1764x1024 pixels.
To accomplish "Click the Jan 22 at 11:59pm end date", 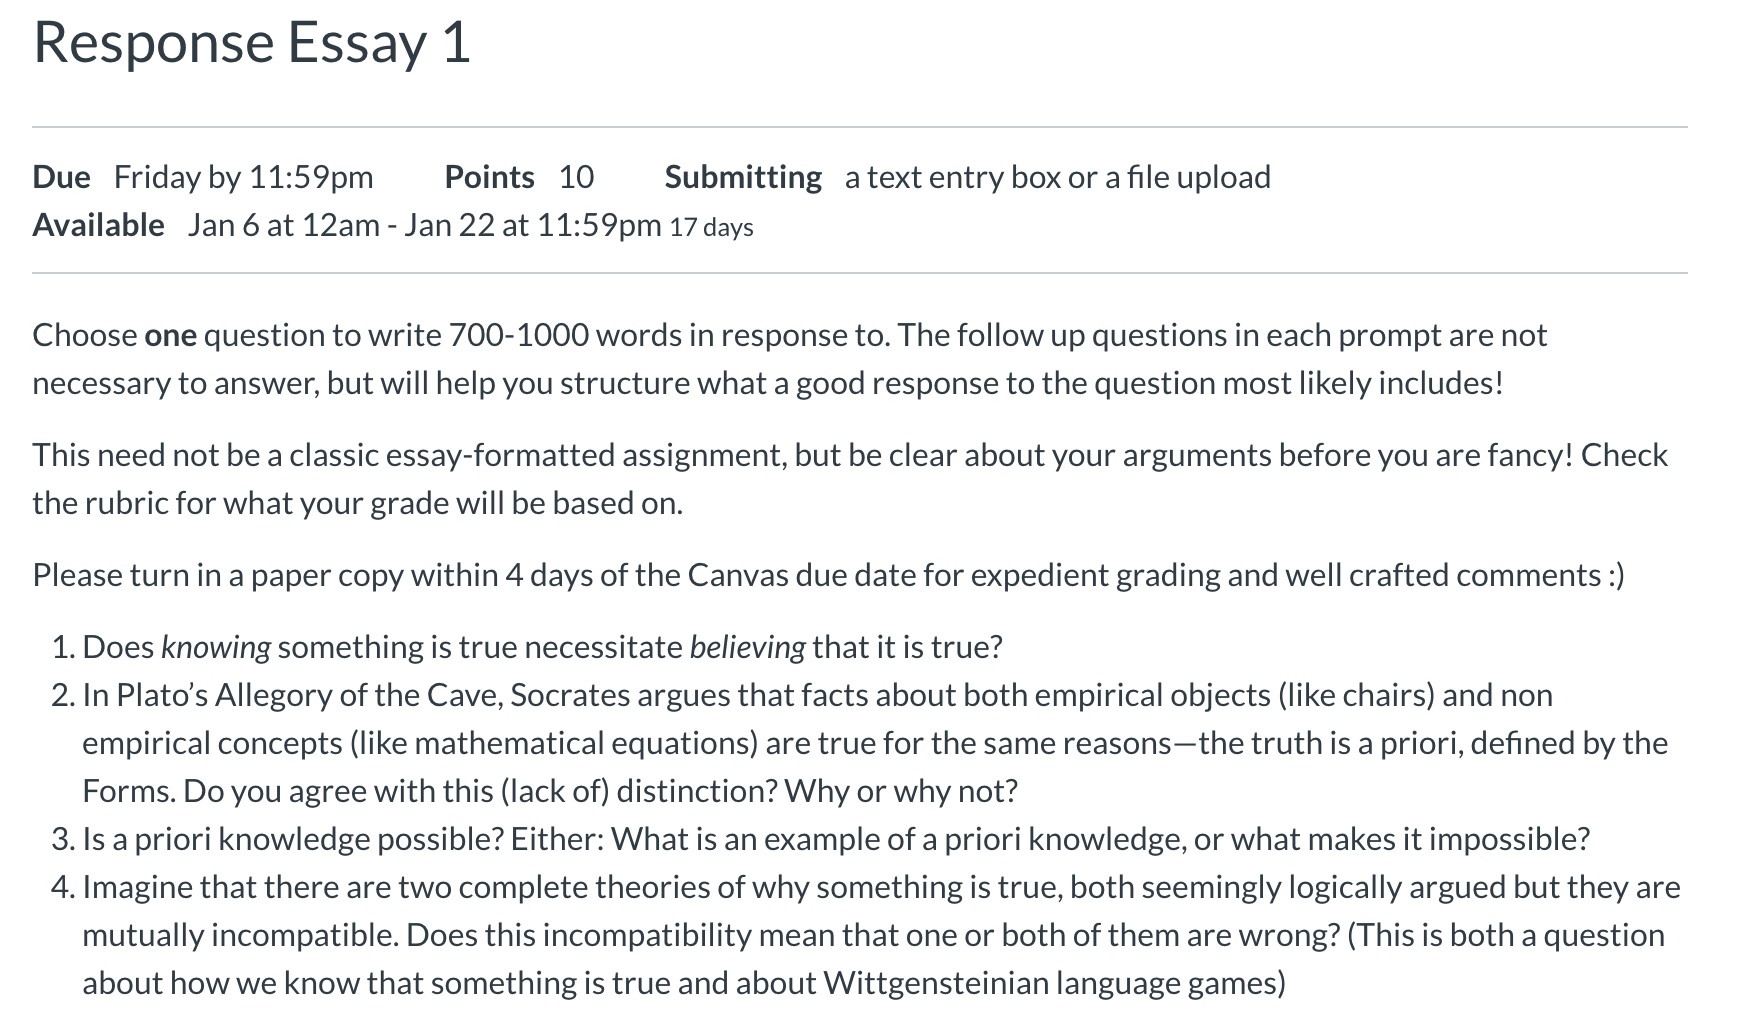I will pyautogui.click(x=533, y=225).
